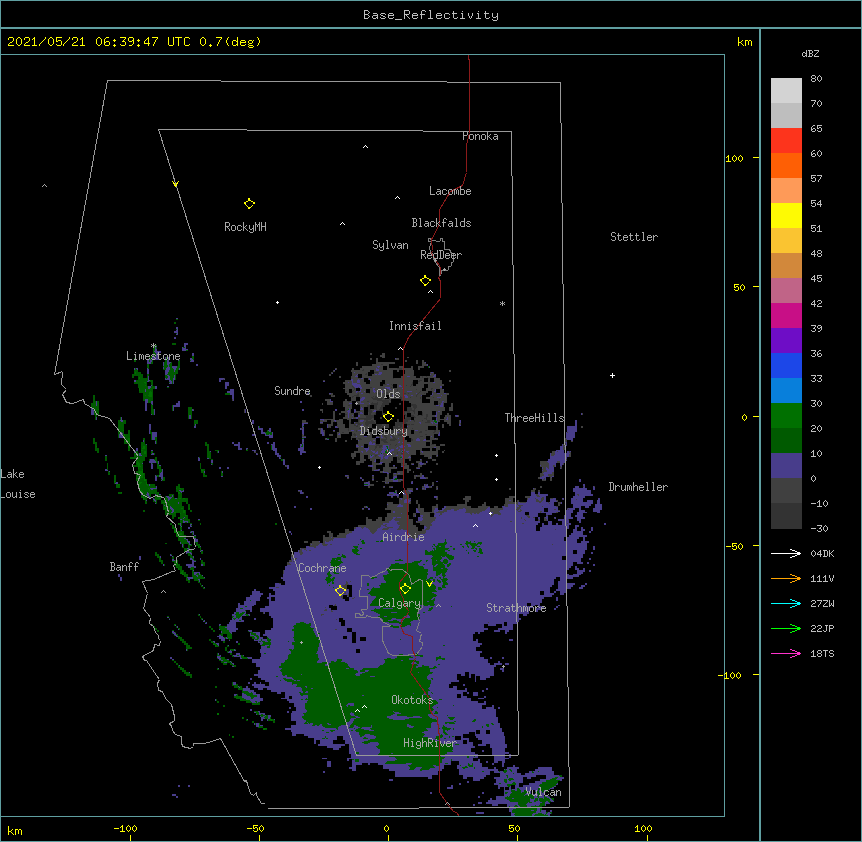Select the 10 dBZ purple swatch
The width and height of the screenshot is (862, 842).
[786, 466]
